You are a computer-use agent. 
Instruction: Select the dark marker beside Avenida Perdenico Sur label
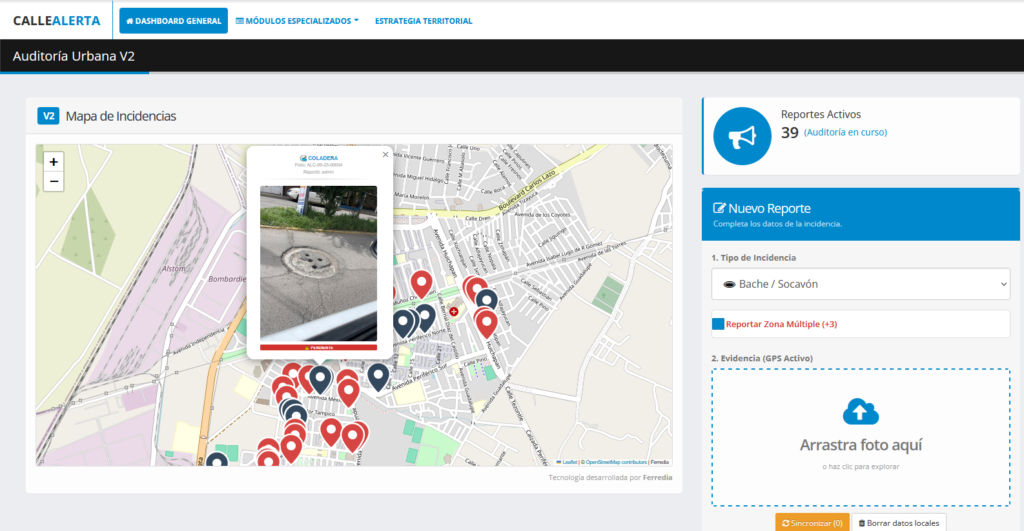(x=378, y=376)
